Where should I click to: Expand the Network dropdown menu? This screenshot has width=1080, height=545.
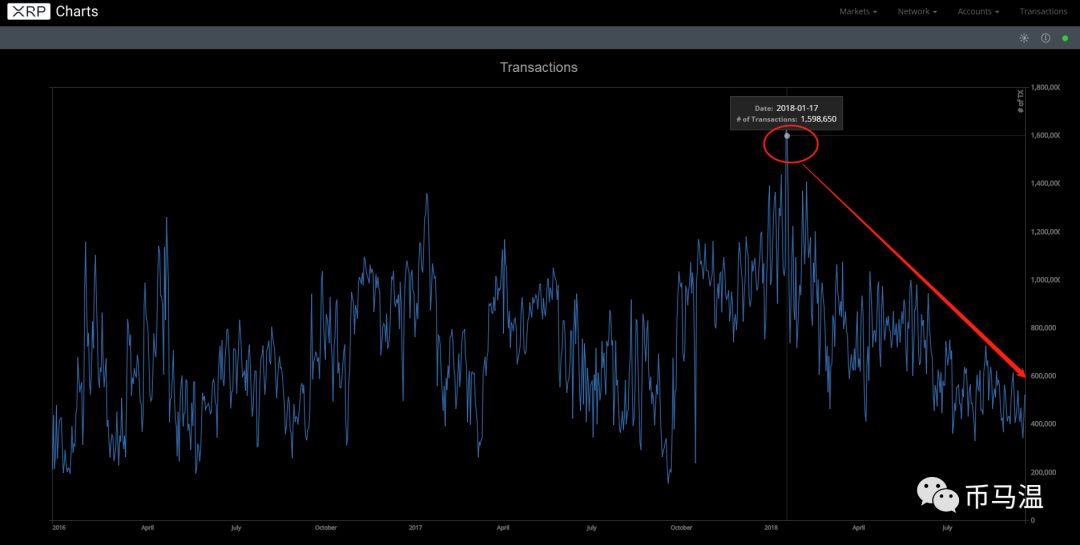pyautogui.click(x=917, y=12)
